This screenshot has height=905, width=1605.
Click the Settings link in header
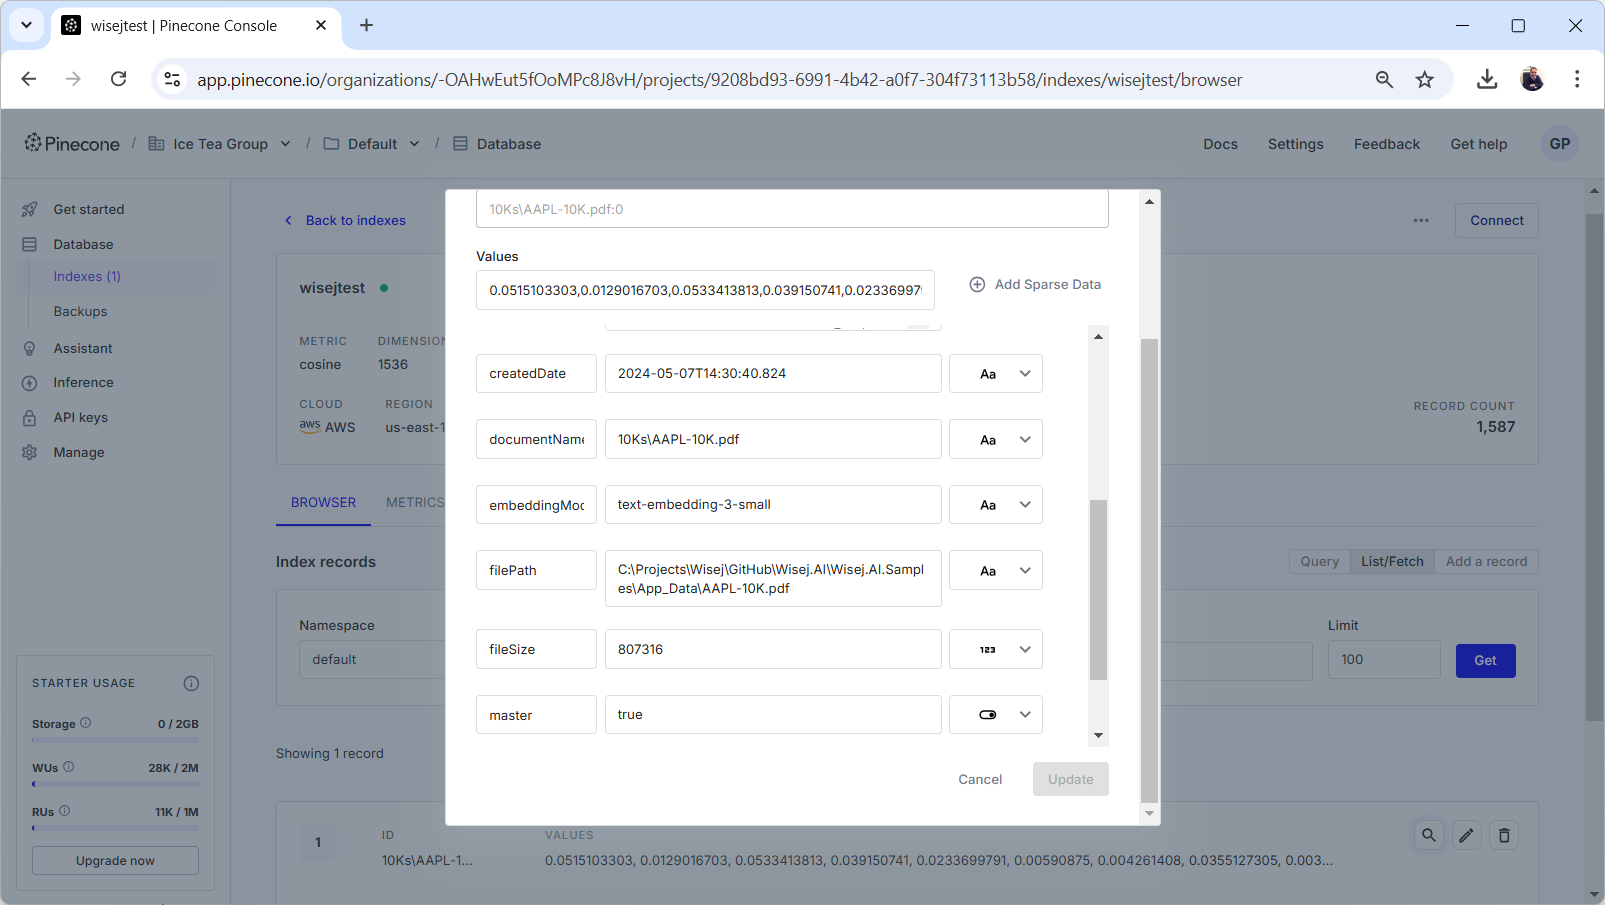[x=1296, y=144]
